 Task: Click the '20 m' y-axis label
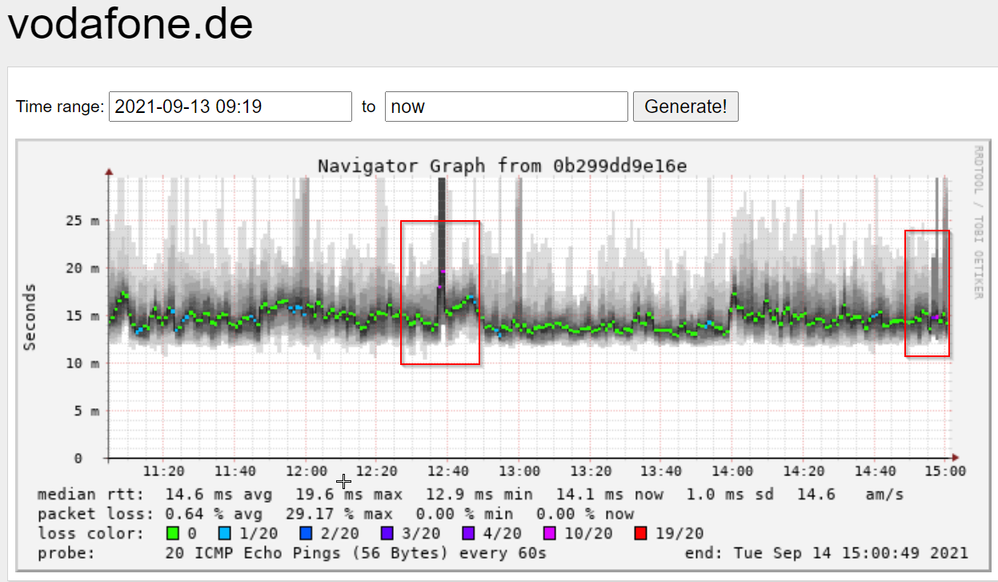click(x=83, y=269)
